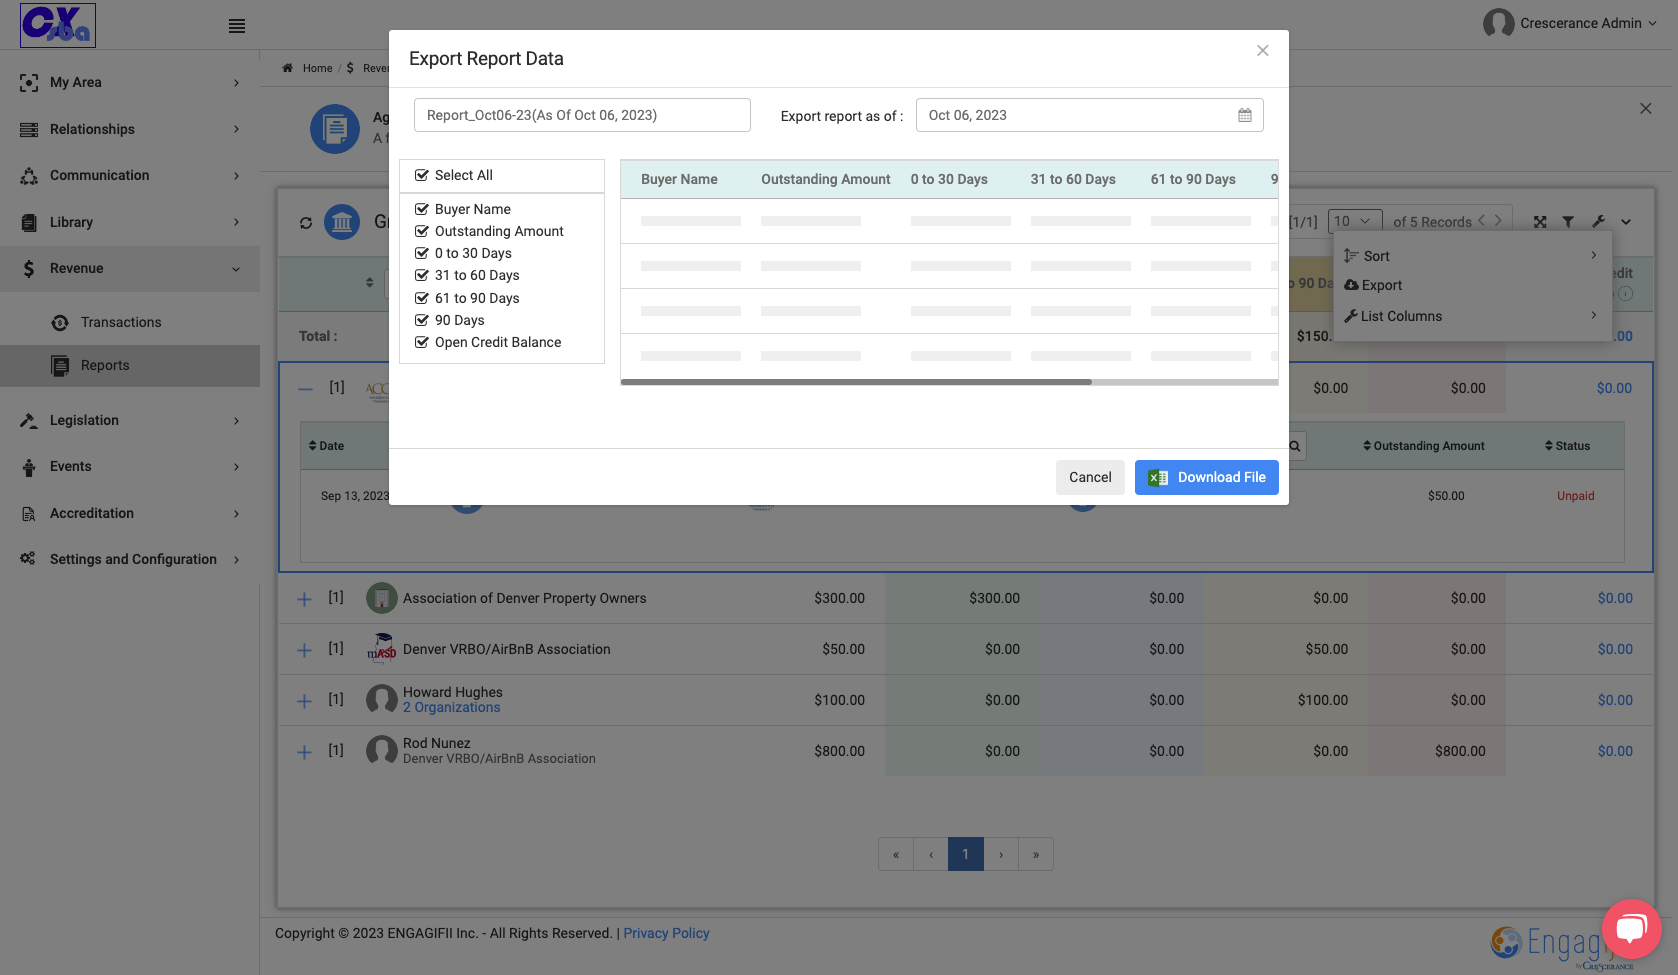
Task: Collapse the Revenue menu
Action: pyautogui.click(x=130, y=268)
